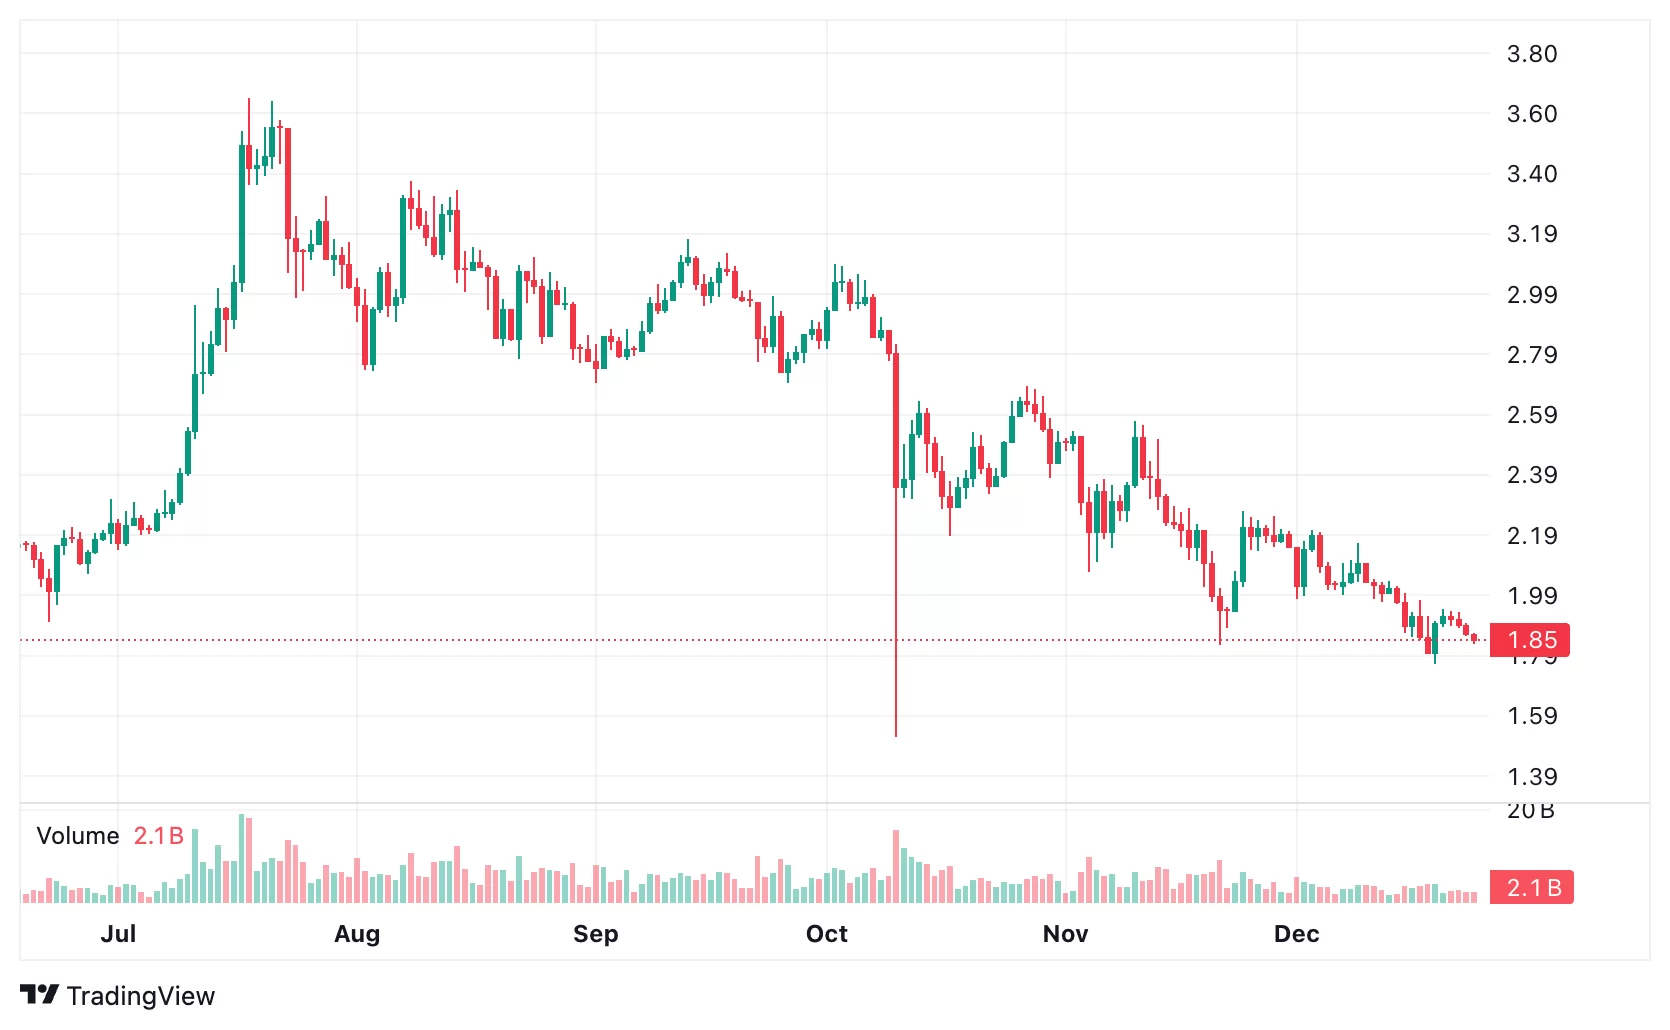This screenshot has height=1030, width=1670.
Task: Click the Volume indicator label
Action: coord(78,836)
